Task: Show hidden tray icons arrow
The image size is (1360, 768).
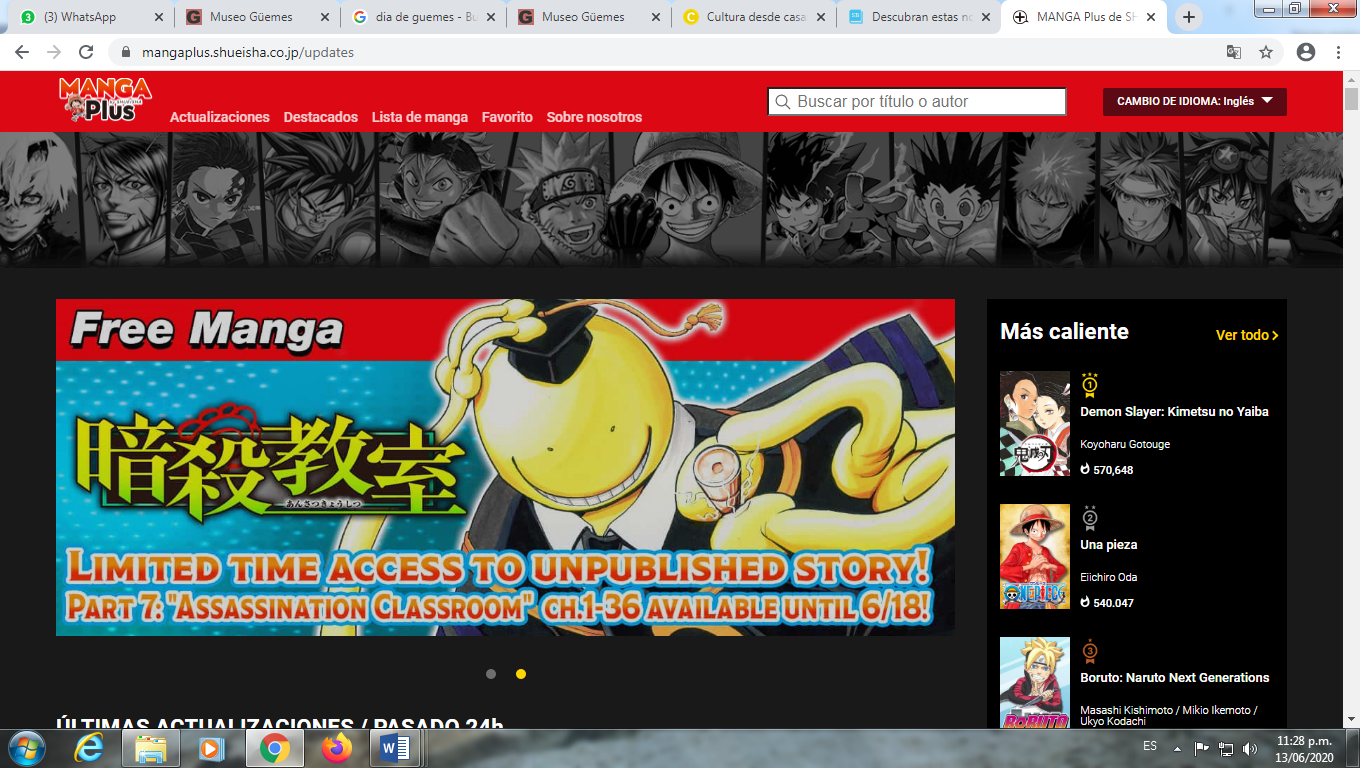Action: pyautogui.click(x=1177, y=748)
